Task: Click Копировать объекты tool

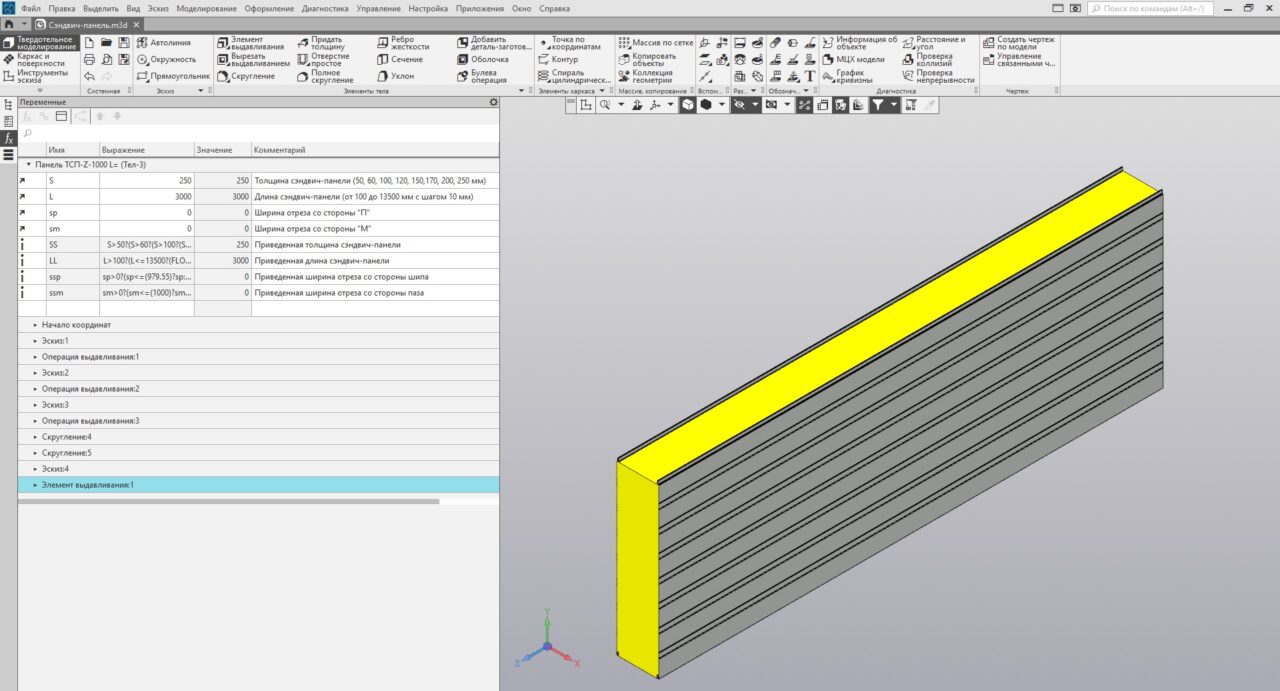Action: click(647, 59)
